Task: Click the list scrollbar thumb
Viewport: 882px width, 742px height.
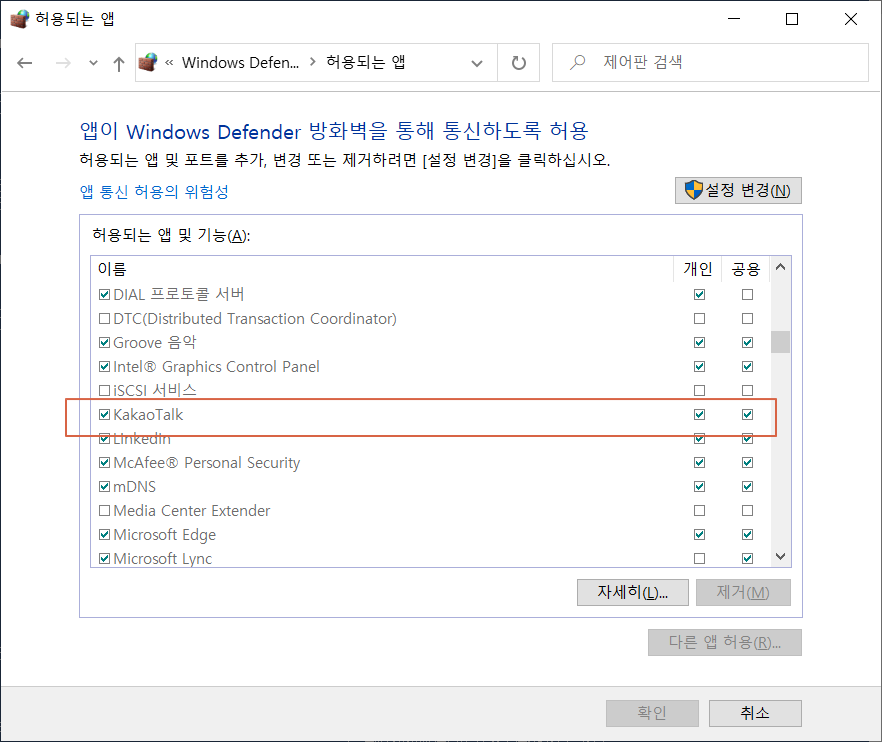Action: (780, 342)
